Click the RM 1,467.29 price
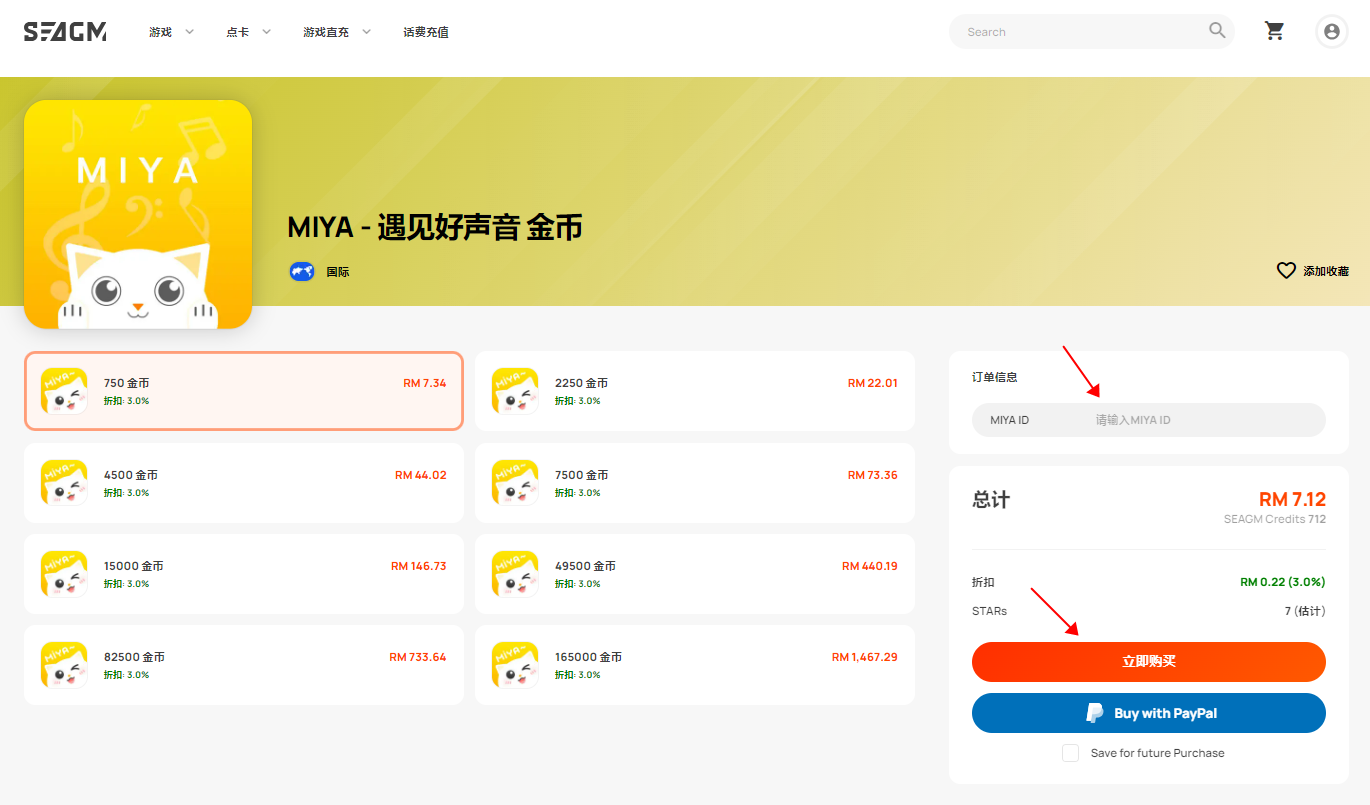 click(x=865, y=657)
